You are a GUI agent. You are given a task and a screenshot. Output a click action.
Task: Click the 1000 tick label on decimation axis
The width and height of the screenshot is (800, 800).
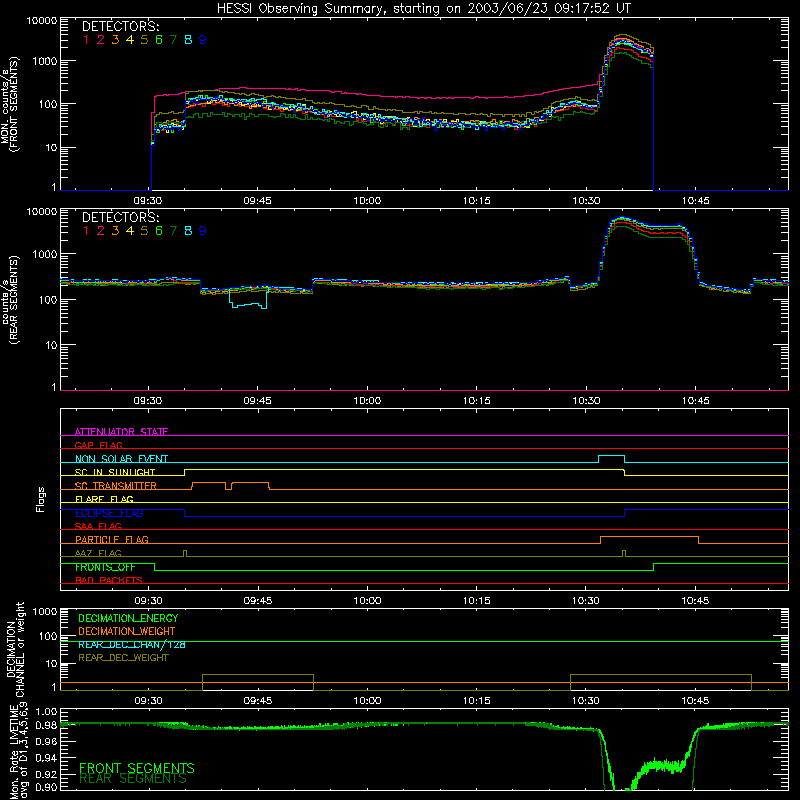coord(45,611)
